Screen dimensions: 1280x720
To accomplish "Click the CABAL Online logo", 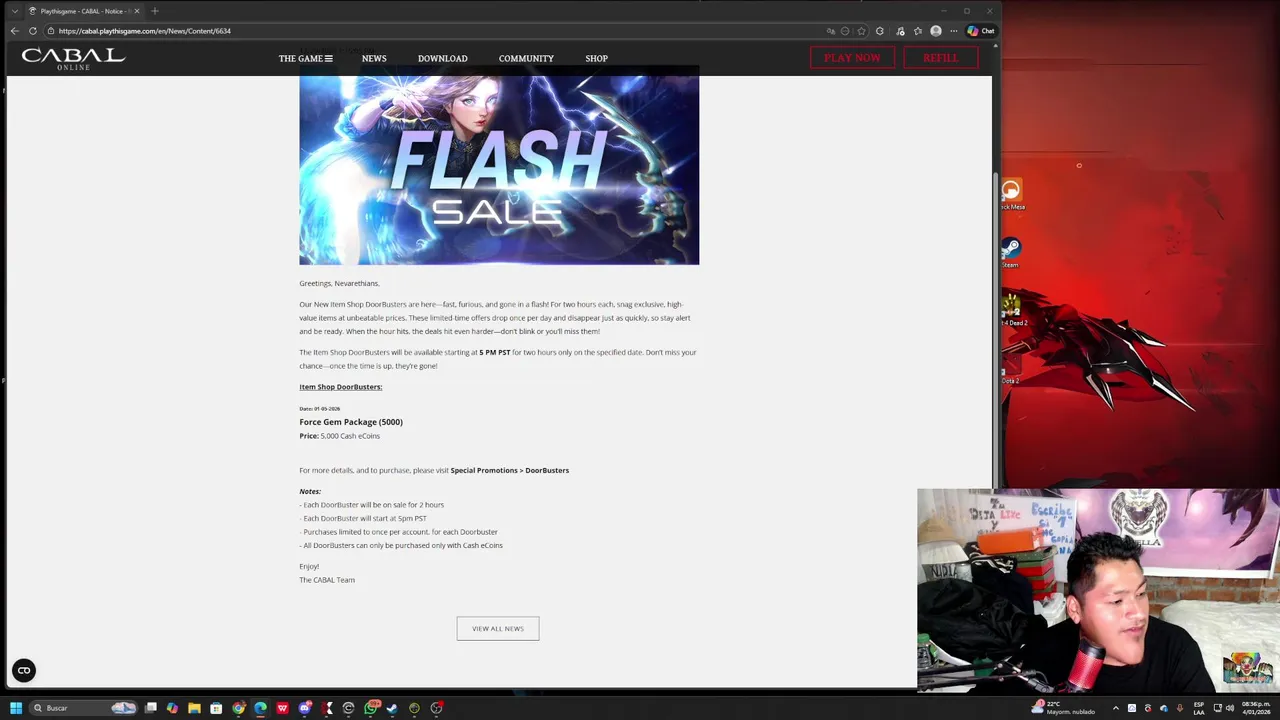I will coord(73,58).
